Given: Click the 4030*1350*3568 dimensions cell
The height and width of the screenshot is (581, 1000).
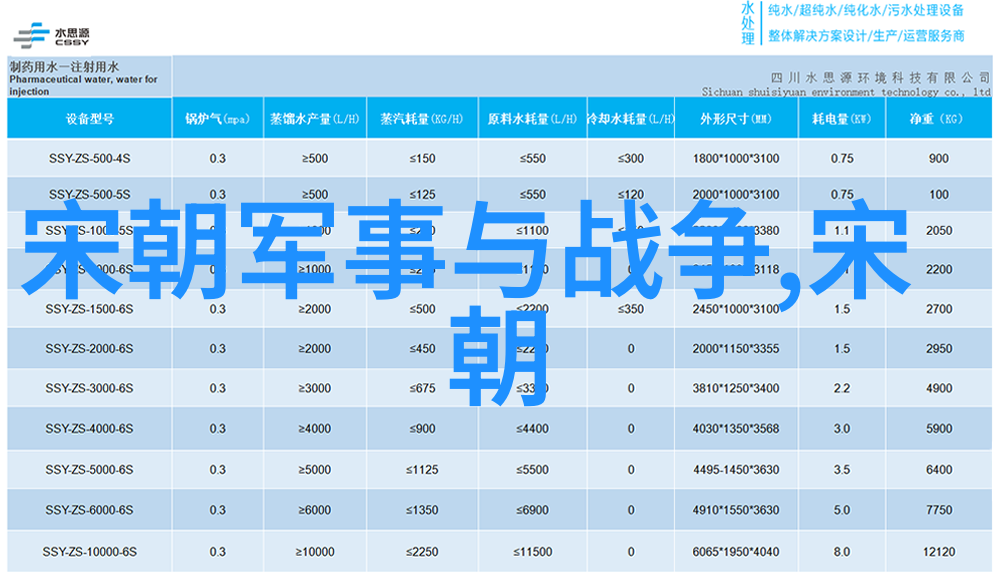Looking at the screenshot, I should tap(736, 429).
